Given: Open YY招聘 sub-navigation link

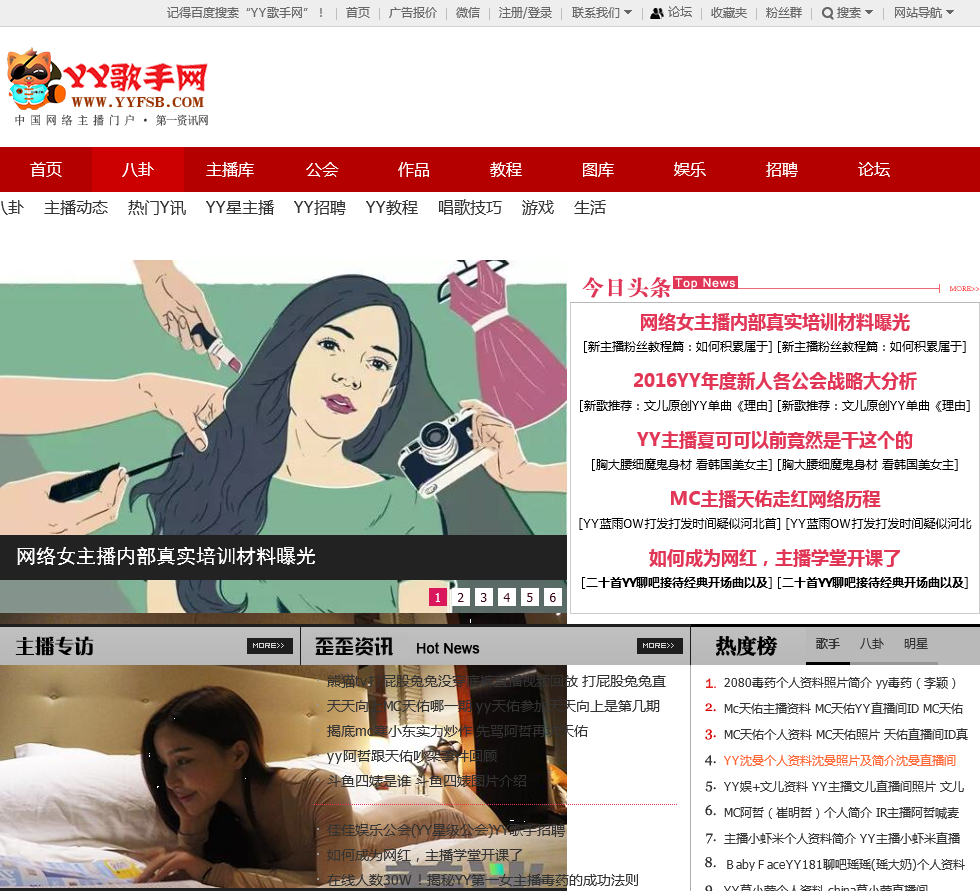Looking at the screenshot, I should [x=320, y=207].
